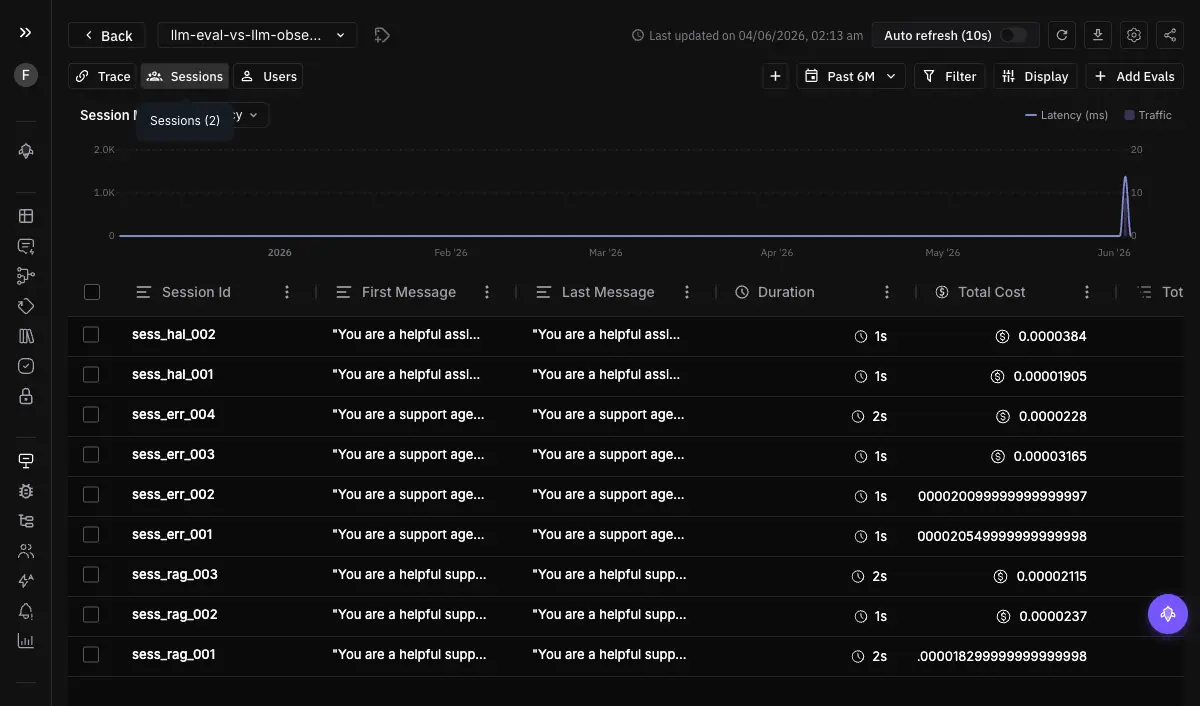Open the user avatar F menu

26,75
